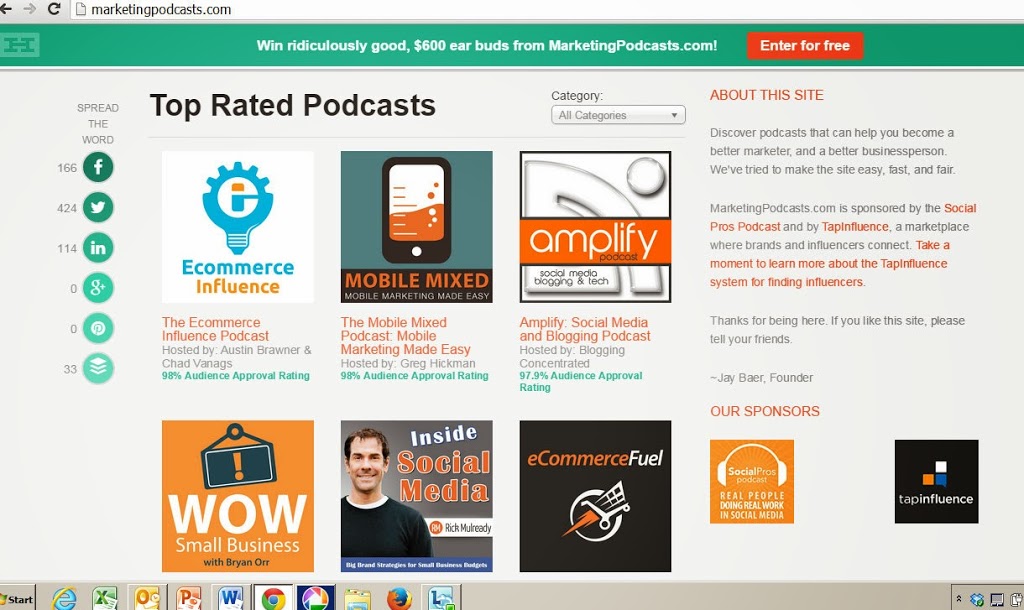Open The Mobile Mixed Podcast title link

click(406, 336)
